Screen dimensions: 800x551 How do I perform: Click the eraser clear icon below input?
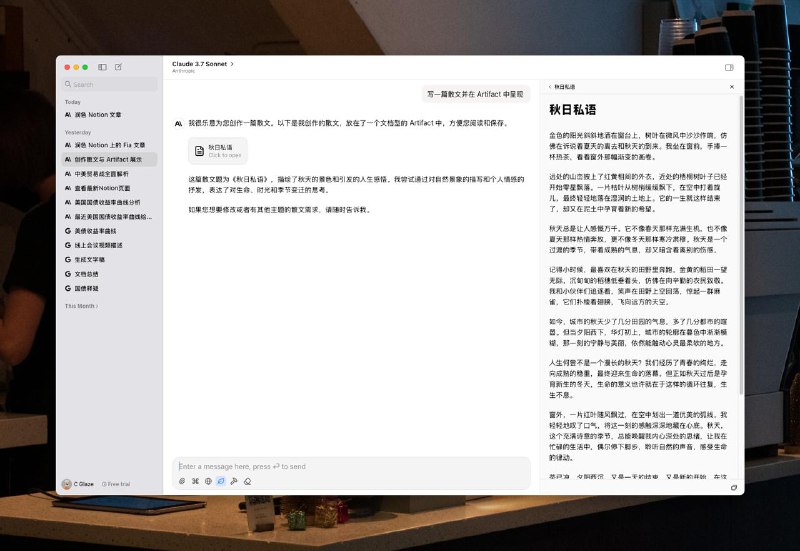[247, 481]
